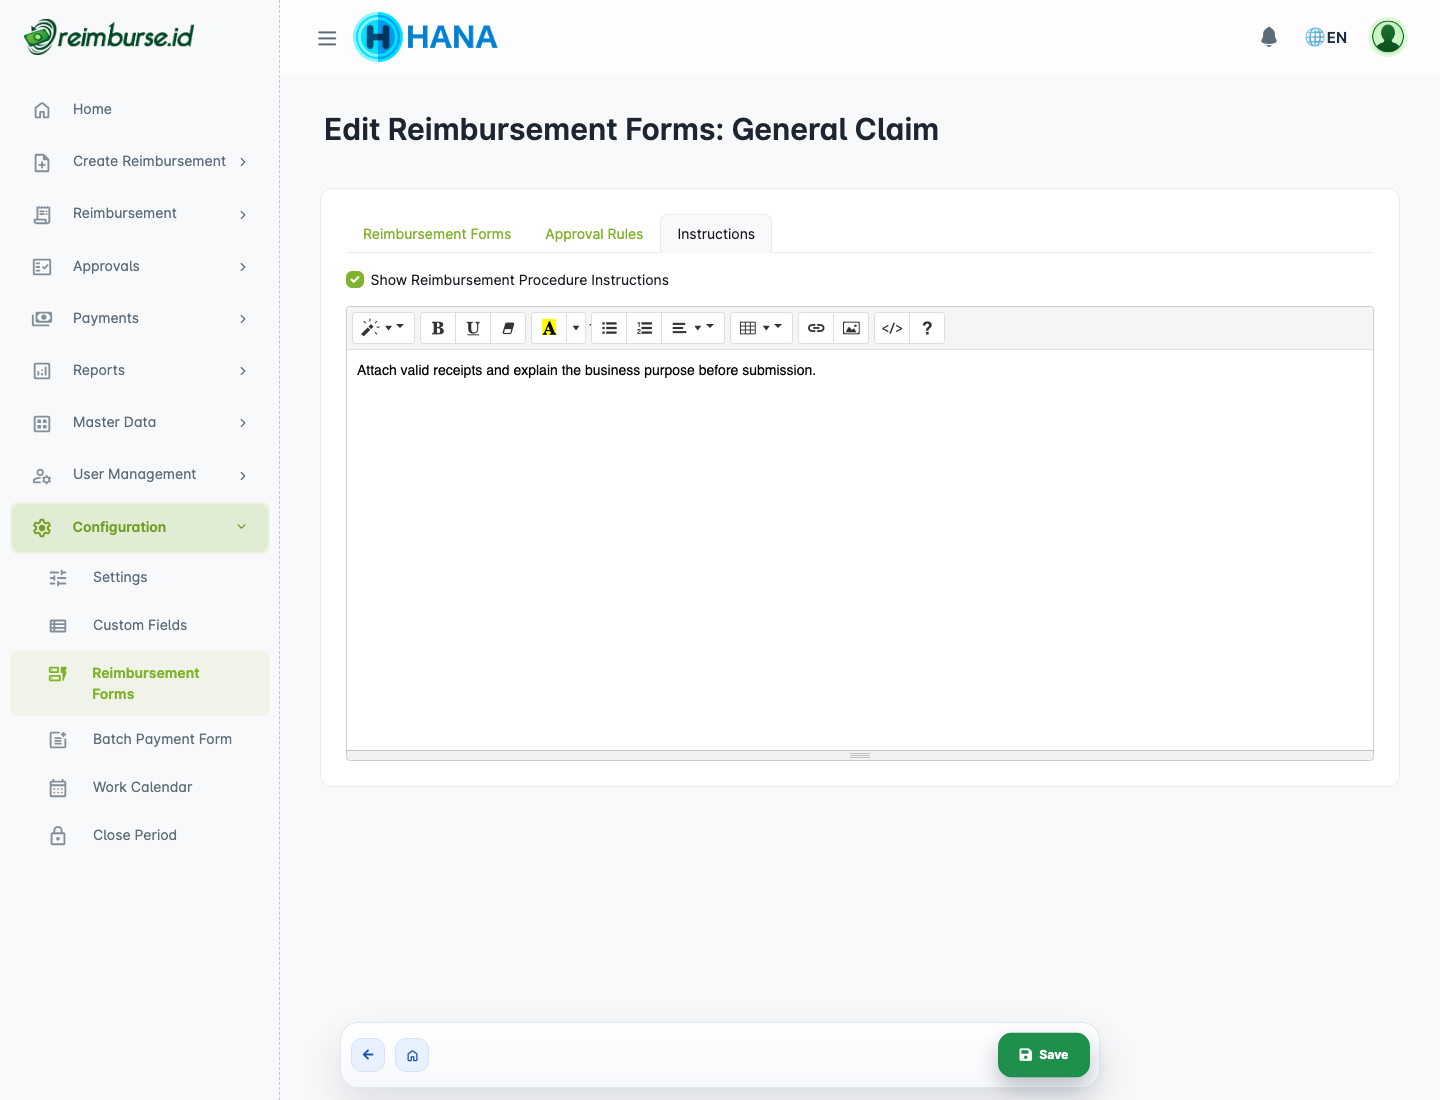Screen dimensions: 1440x1100
Task: Click the eraser remove-formatting icon
Action: pos(508,328)
